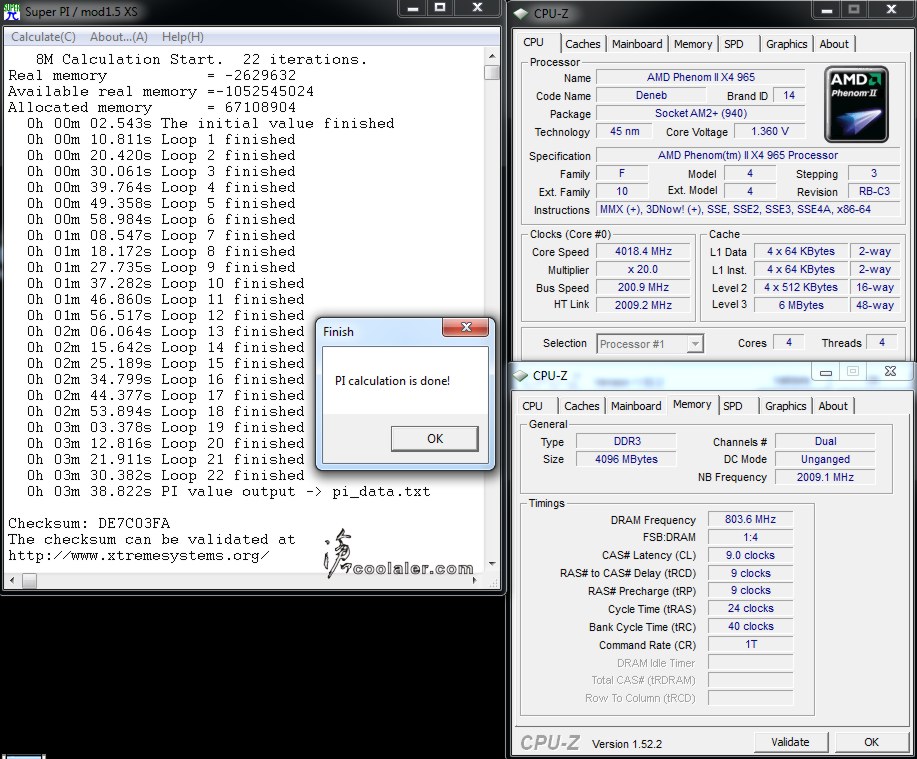Click the Super PI horizontal scrollbar right arrow
The height and width of the screenshot is (759, 917).
pyautogui.click(x=475, y=581)
